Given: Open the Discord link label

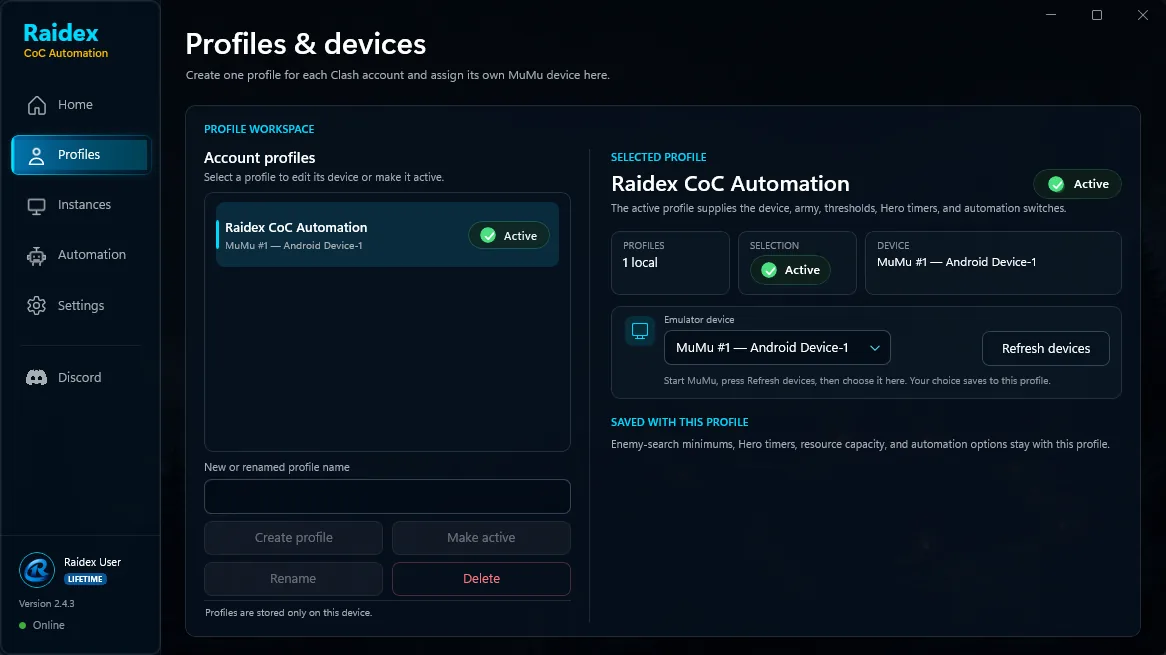Looking at the screenshot, I should (80, 378).
